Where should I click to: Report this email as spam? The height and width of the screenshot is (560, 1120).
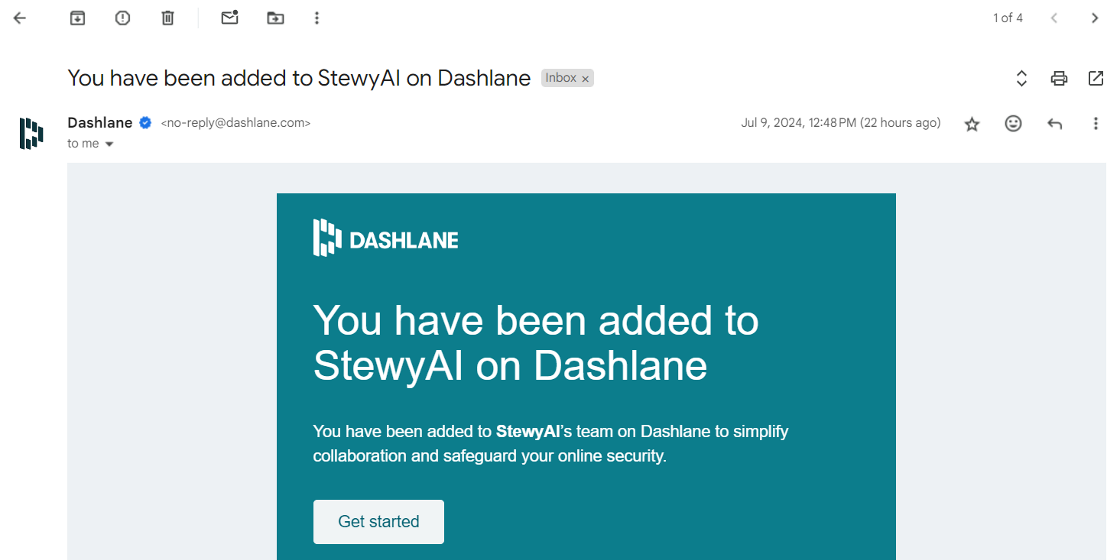(123, 18)
